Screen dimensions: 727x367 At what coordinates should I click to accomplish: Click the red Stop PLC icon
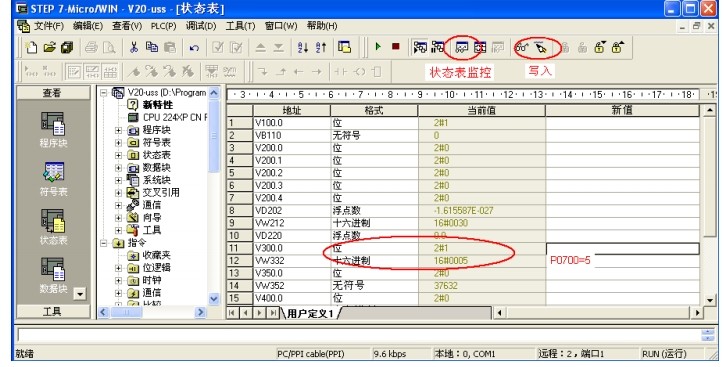tap(395, 47)
